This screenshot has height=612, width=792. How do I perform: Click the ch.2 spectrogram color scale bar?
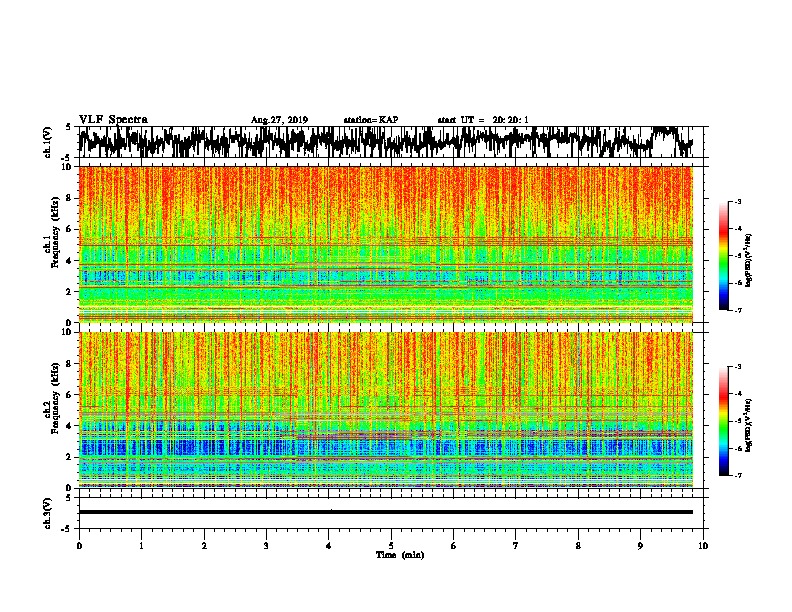[723, 421]
